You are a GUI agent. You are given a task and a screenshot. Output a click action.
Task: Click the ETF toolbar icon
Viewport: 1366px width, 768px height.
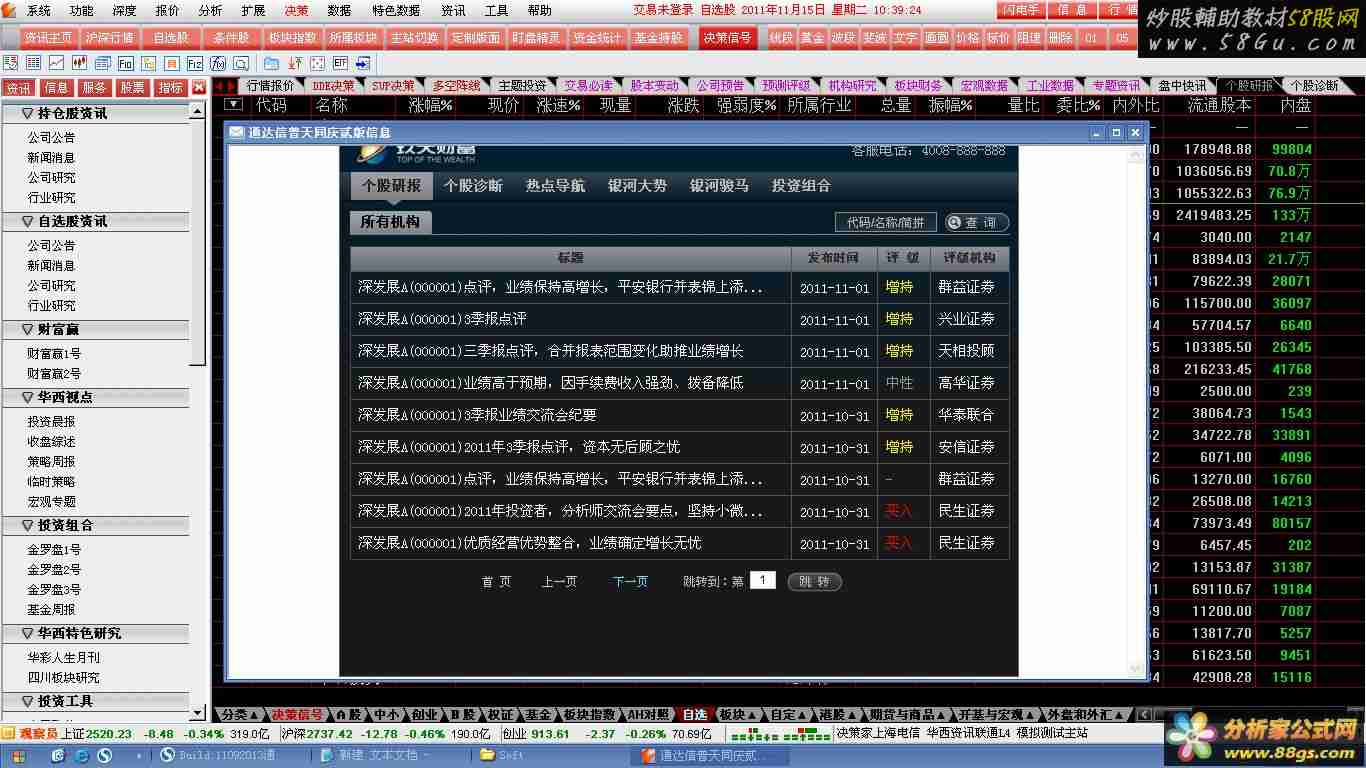340,63
